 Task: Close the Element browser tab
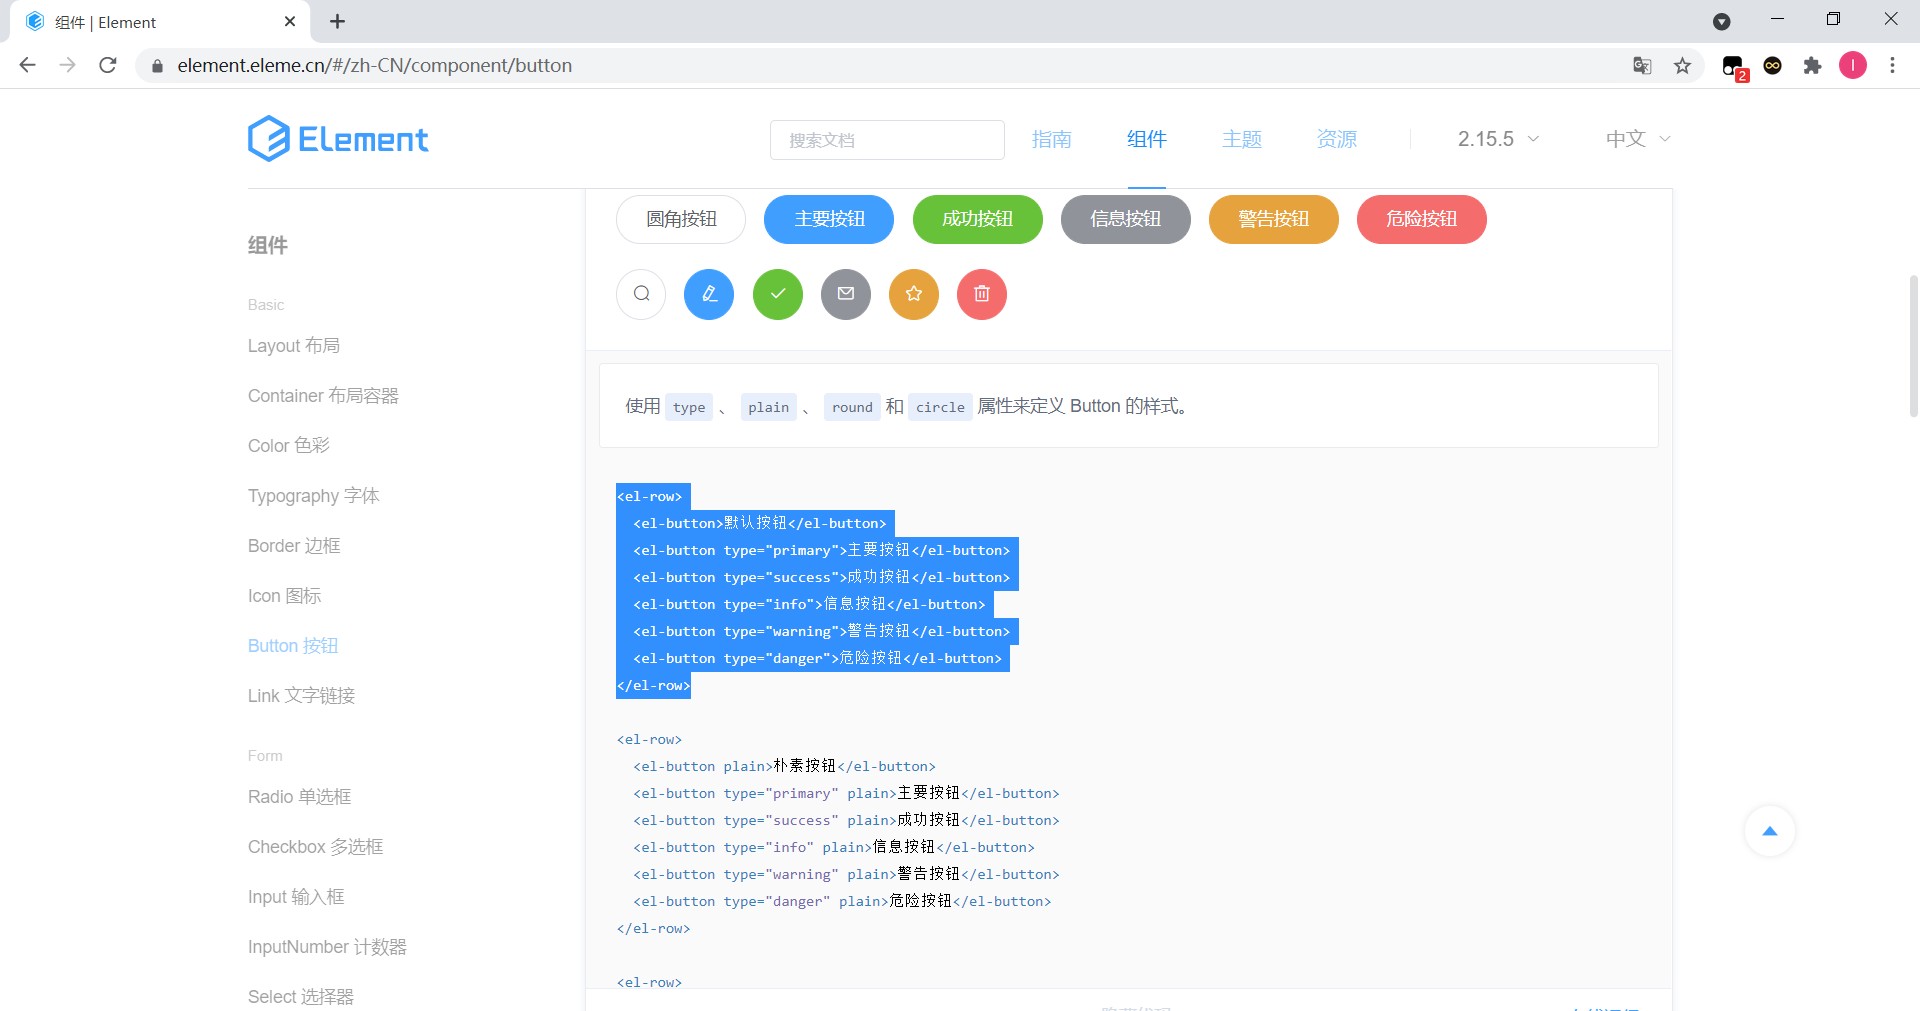coord(290,21)
